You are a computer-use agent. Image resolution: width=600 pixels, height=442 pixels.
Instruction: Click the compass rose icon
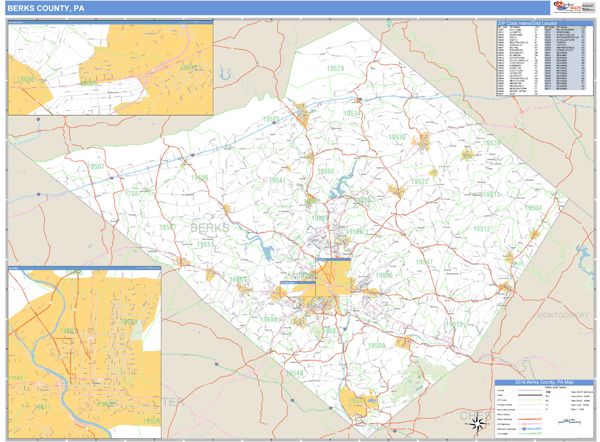[477, 424]
